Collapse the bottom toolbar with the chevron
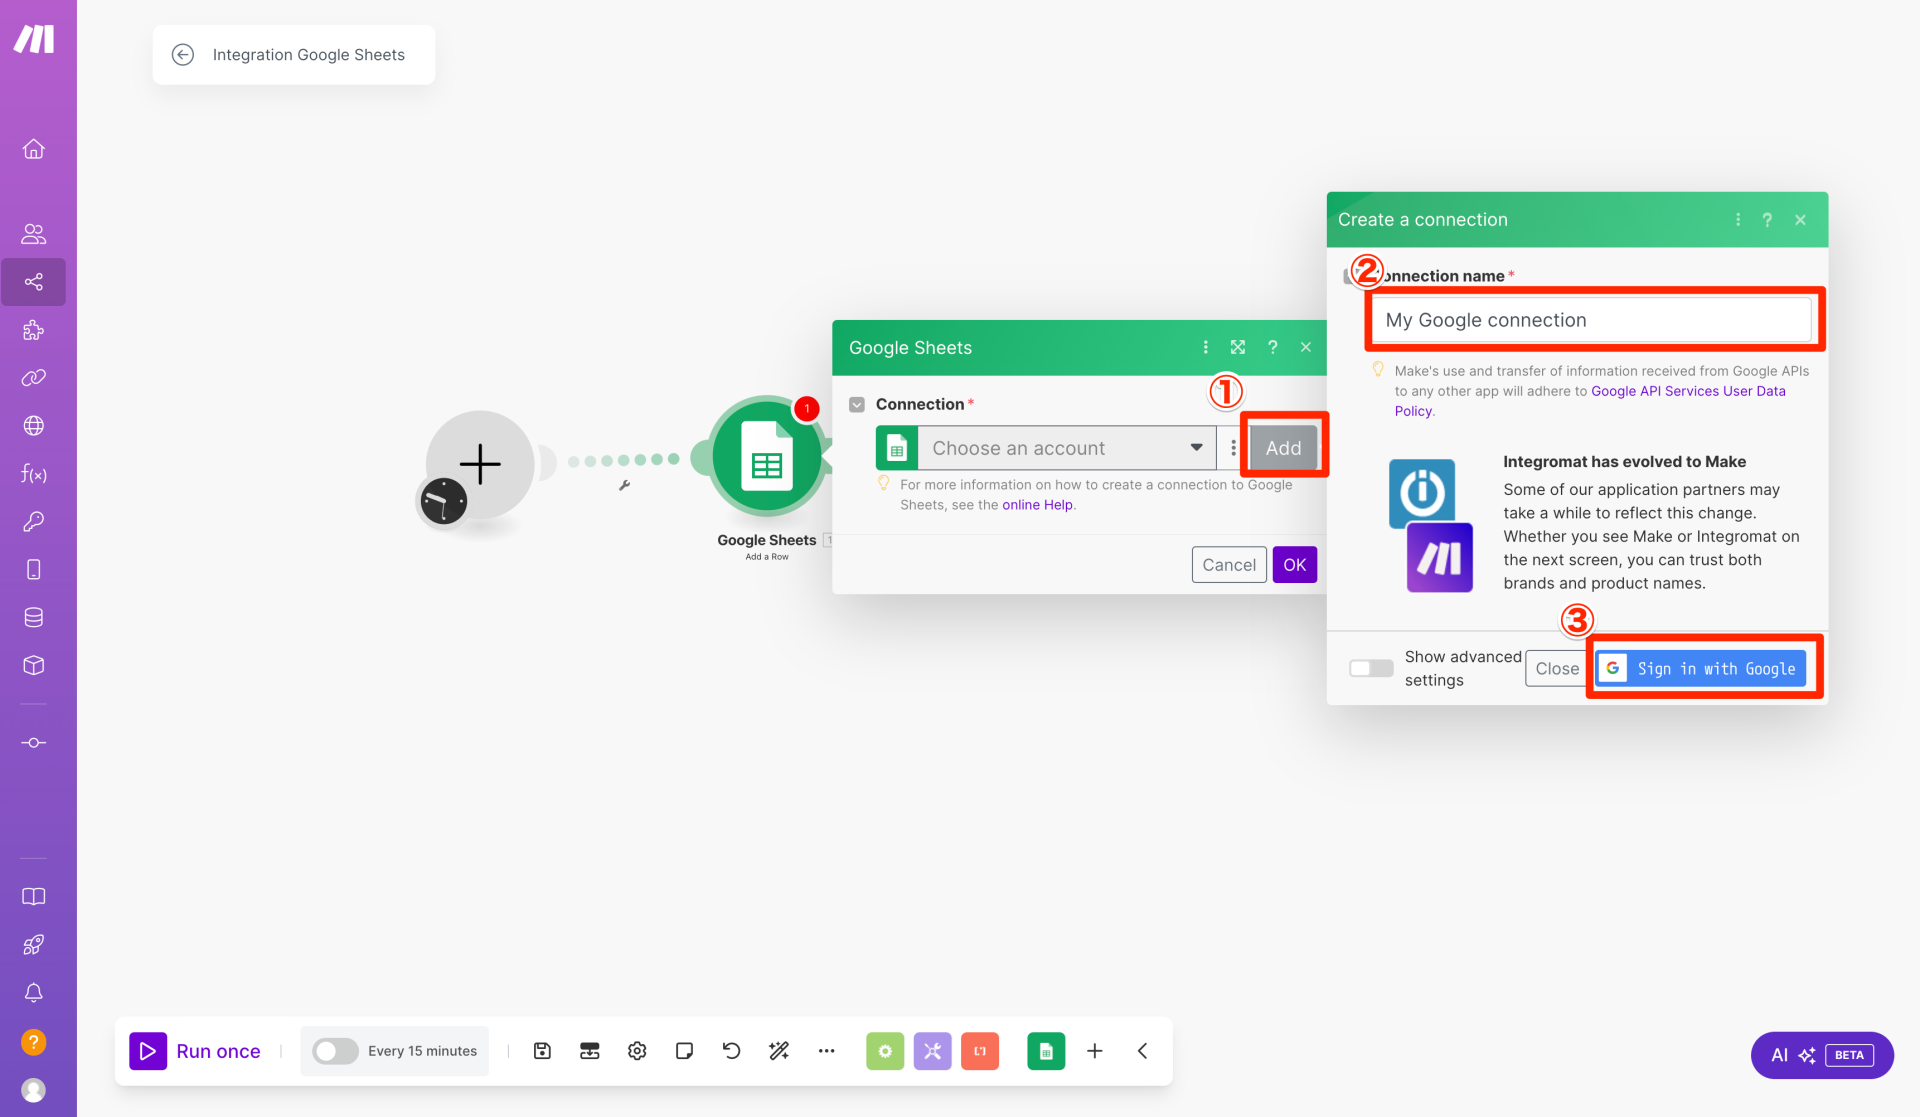This screenshot has width=1920, height=1117. 1142,1051
